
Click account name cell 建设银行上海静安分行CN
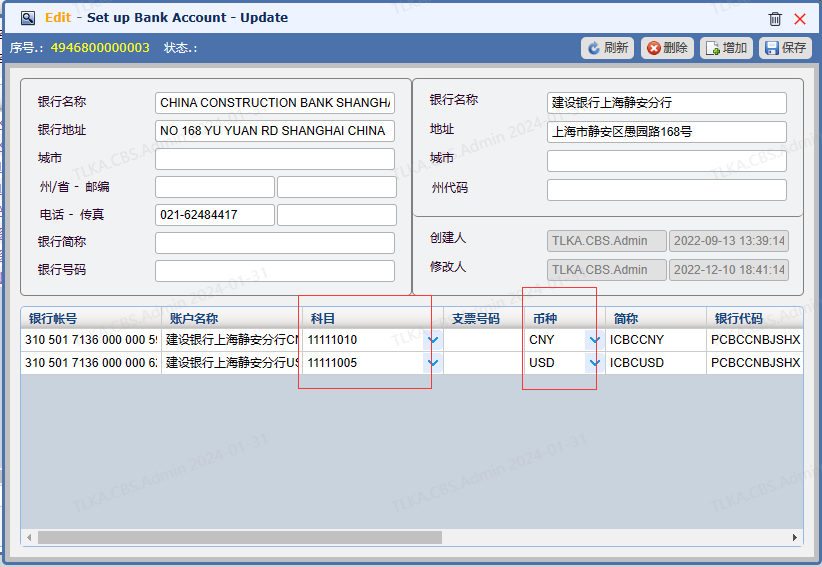[x=232, y=340]
